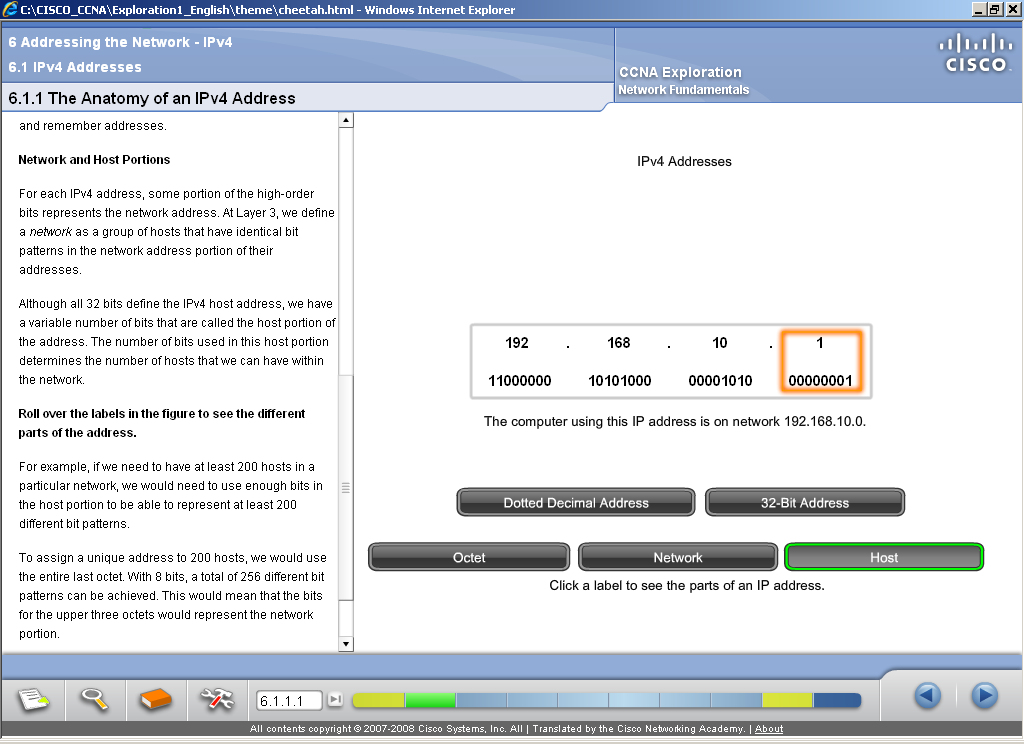1024x744 pixels.
Task: Click the page number field showing 6.1.1.1
Action: point(289,700)
